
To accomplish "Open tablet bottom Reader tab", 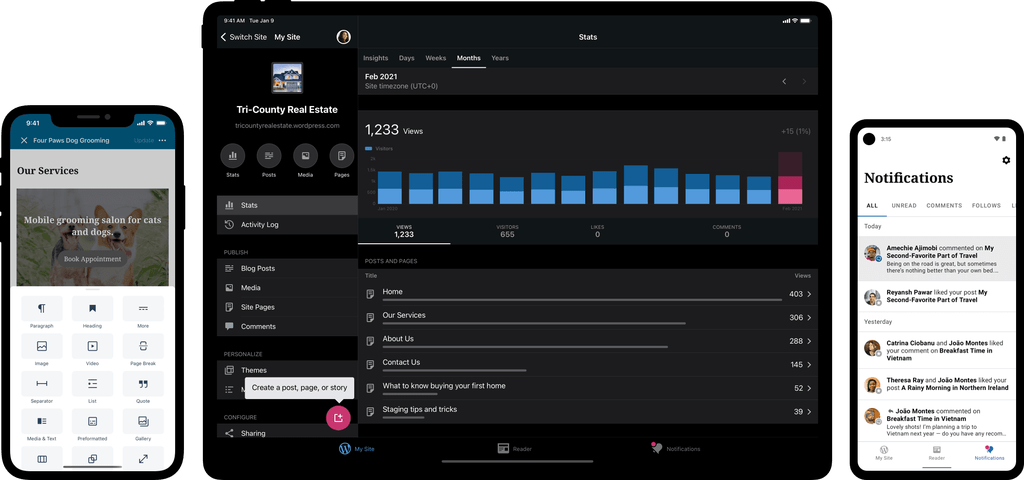I will (x=515, y=449).
